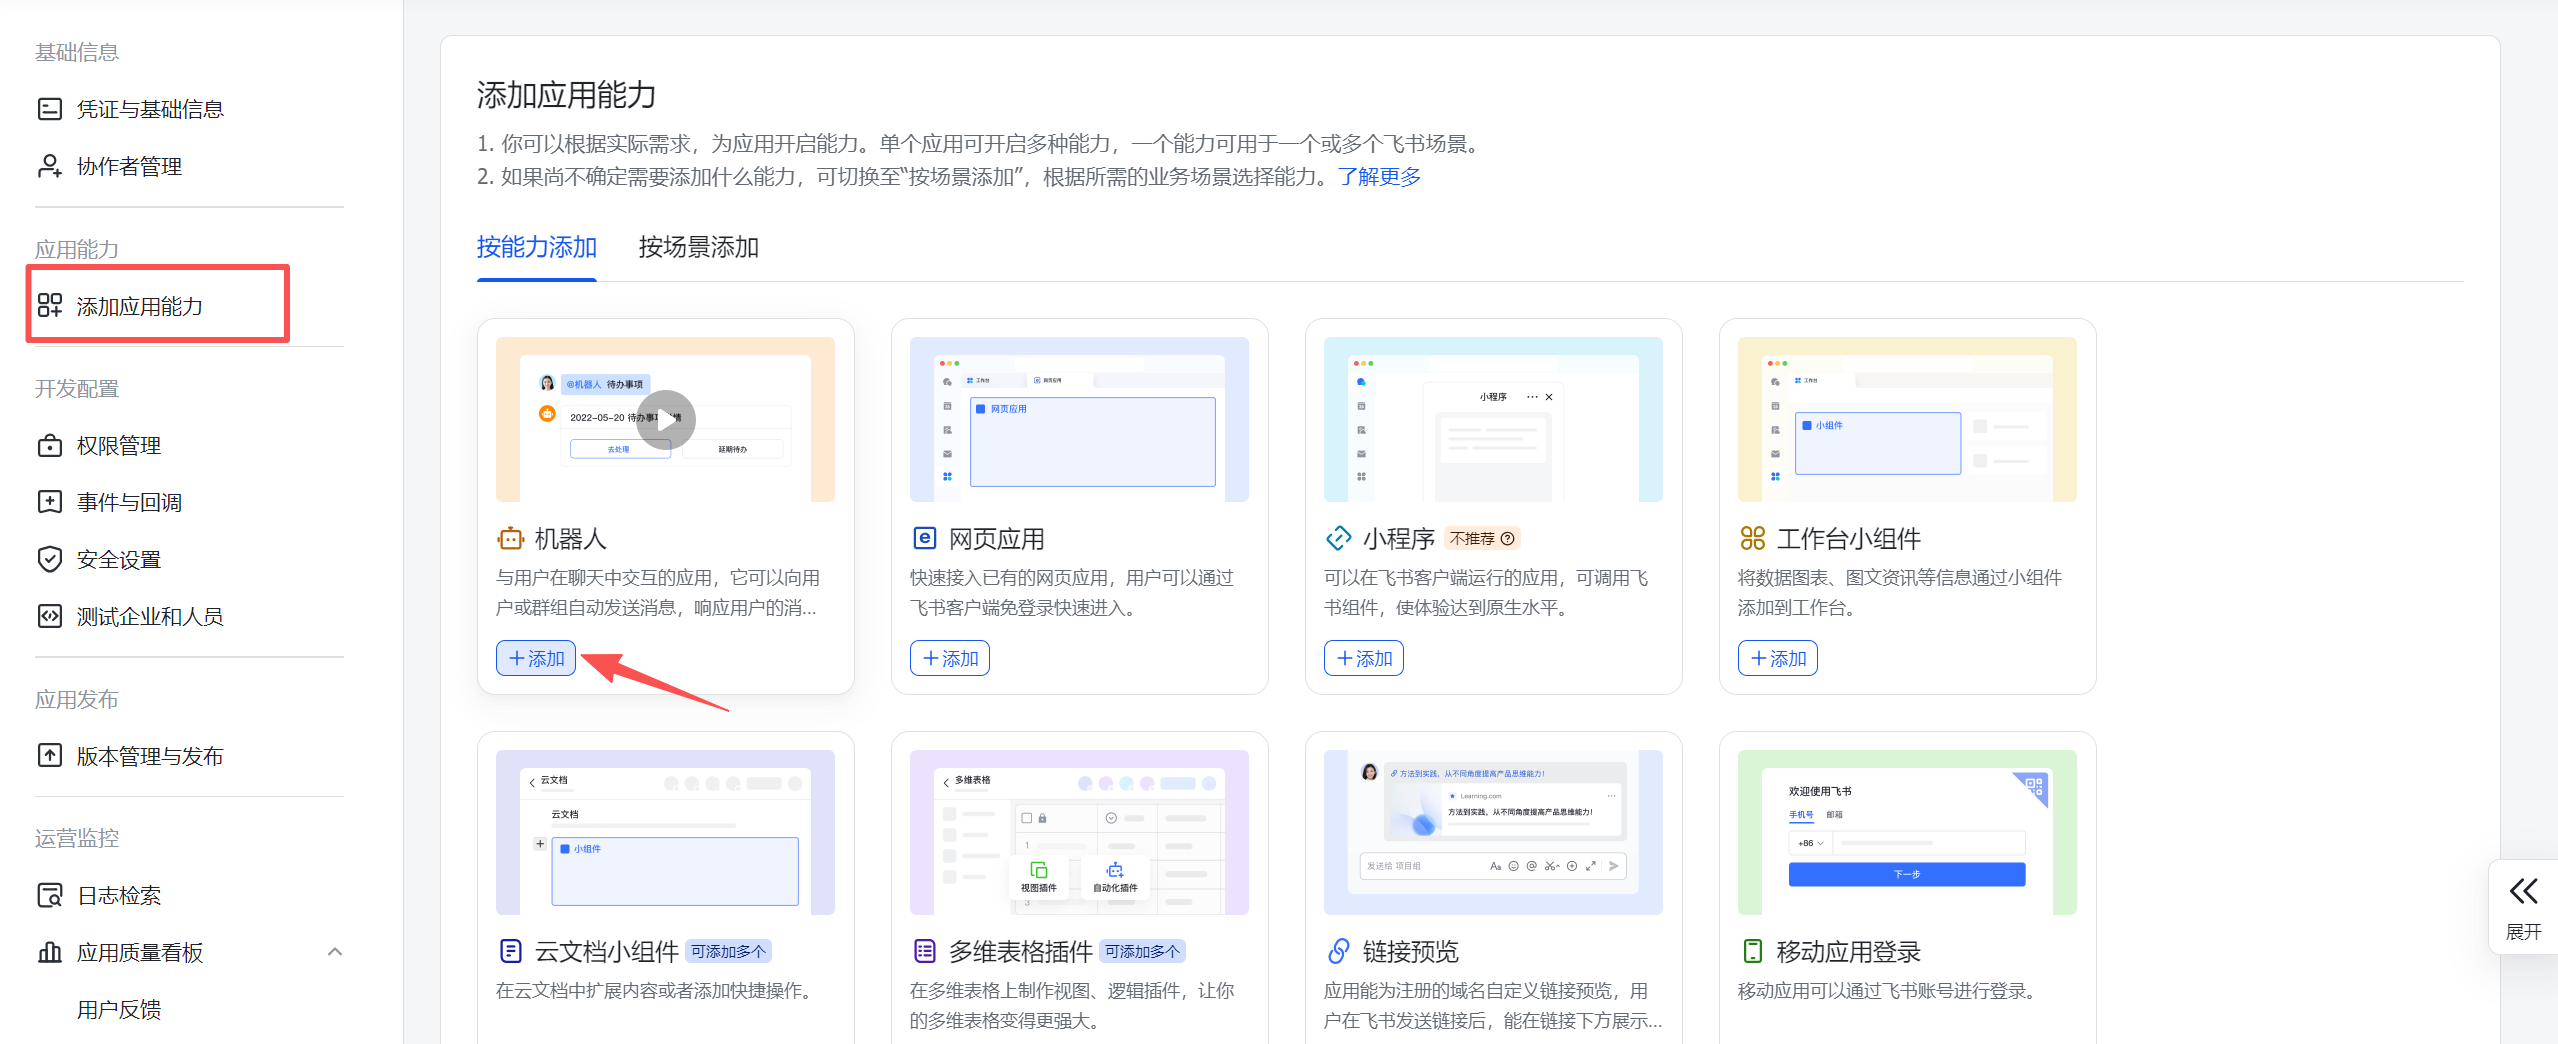Open 测试企业和人员 via its code icon

49,616
